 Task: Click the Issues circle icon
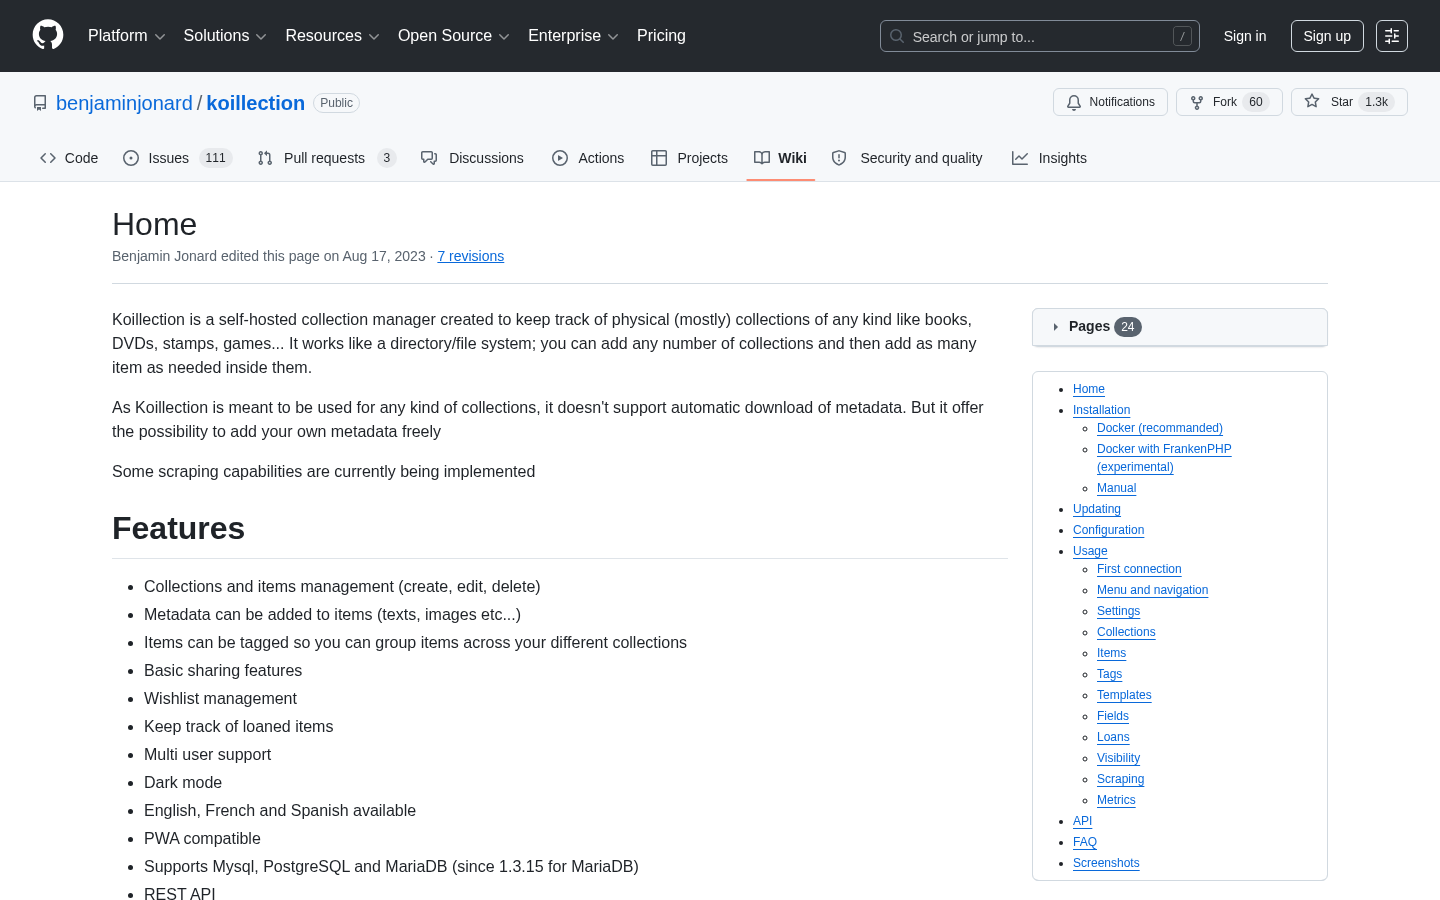pyautogui.click(x=131, y=158)
